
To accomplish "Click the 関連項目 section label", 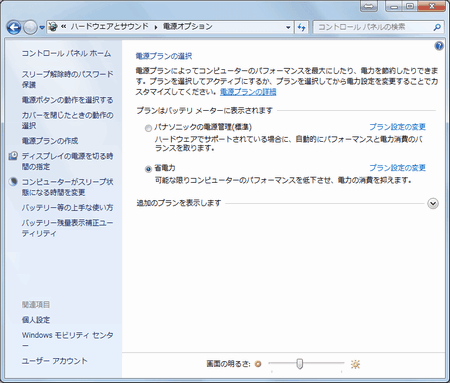I will pos(36,305).
